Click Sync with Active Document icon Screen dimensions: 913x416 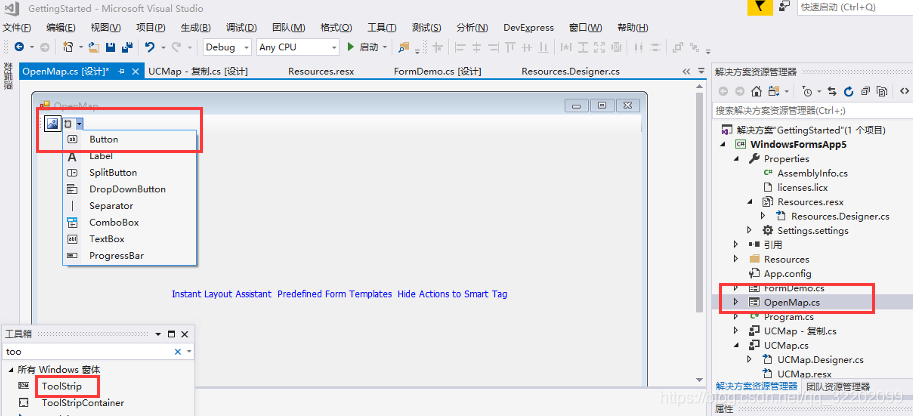(832, 91)
